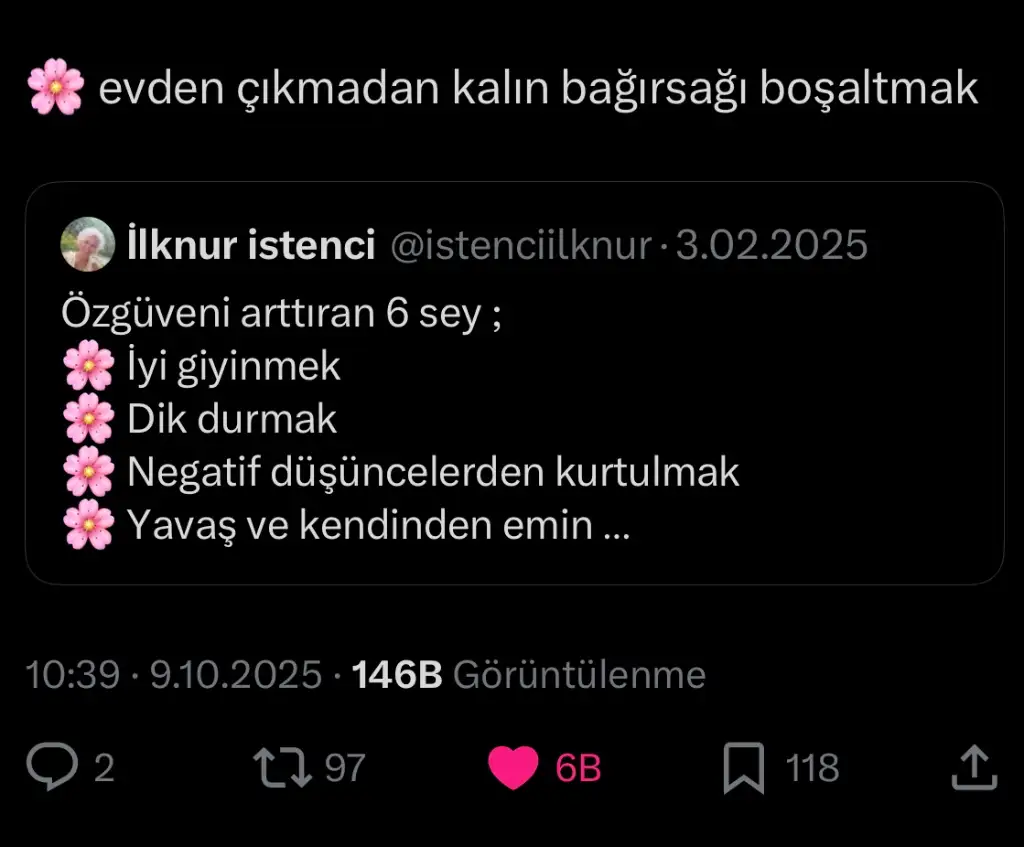Click the 10:39 · 9.10.2025 timestamp
The image size is (1024, 847).
pos(174,675)
